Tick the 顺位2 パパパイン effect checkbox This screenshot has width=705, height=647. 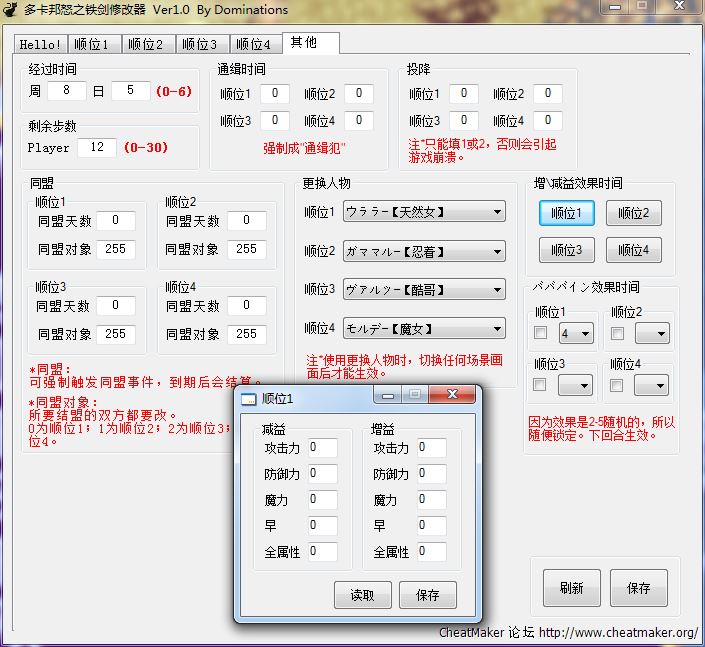[617, 332]
